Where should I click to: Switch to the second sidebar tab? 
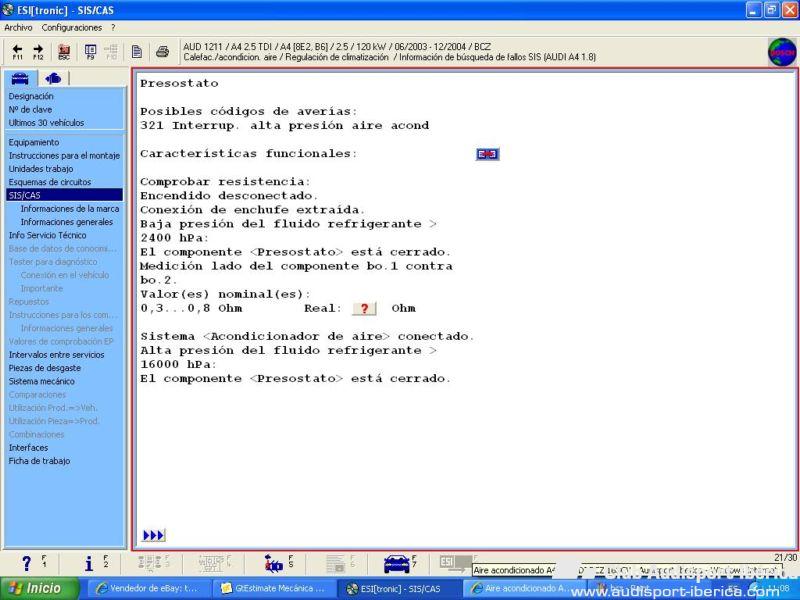53,79
